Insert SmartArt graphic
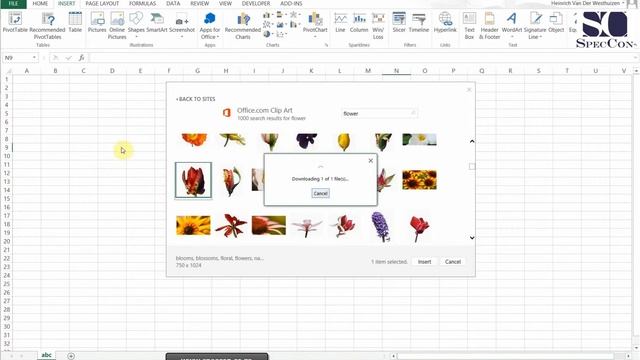 click(157, 22)
